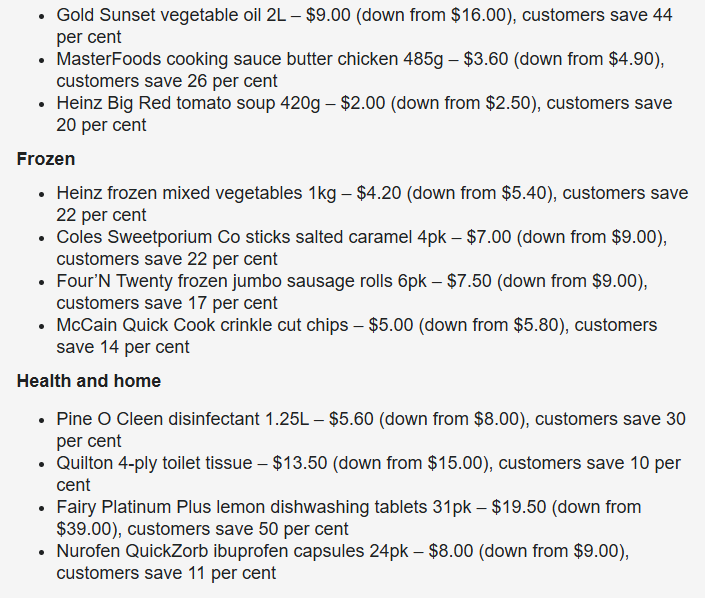Click the $9.00 vegetable oil price
This screenshot has height=598, width=705.
(328, 15)
